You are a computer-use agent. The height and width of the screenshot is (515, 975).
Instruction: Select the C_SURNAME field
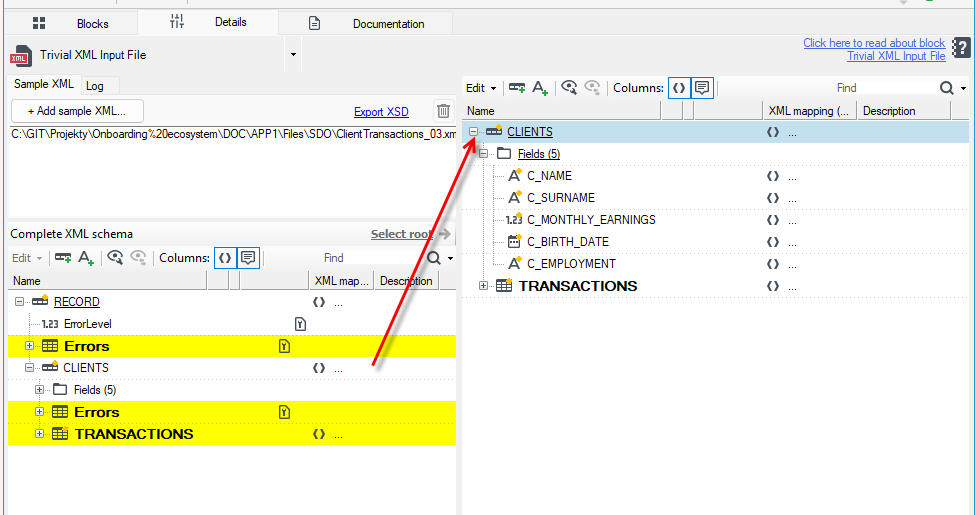561,198
